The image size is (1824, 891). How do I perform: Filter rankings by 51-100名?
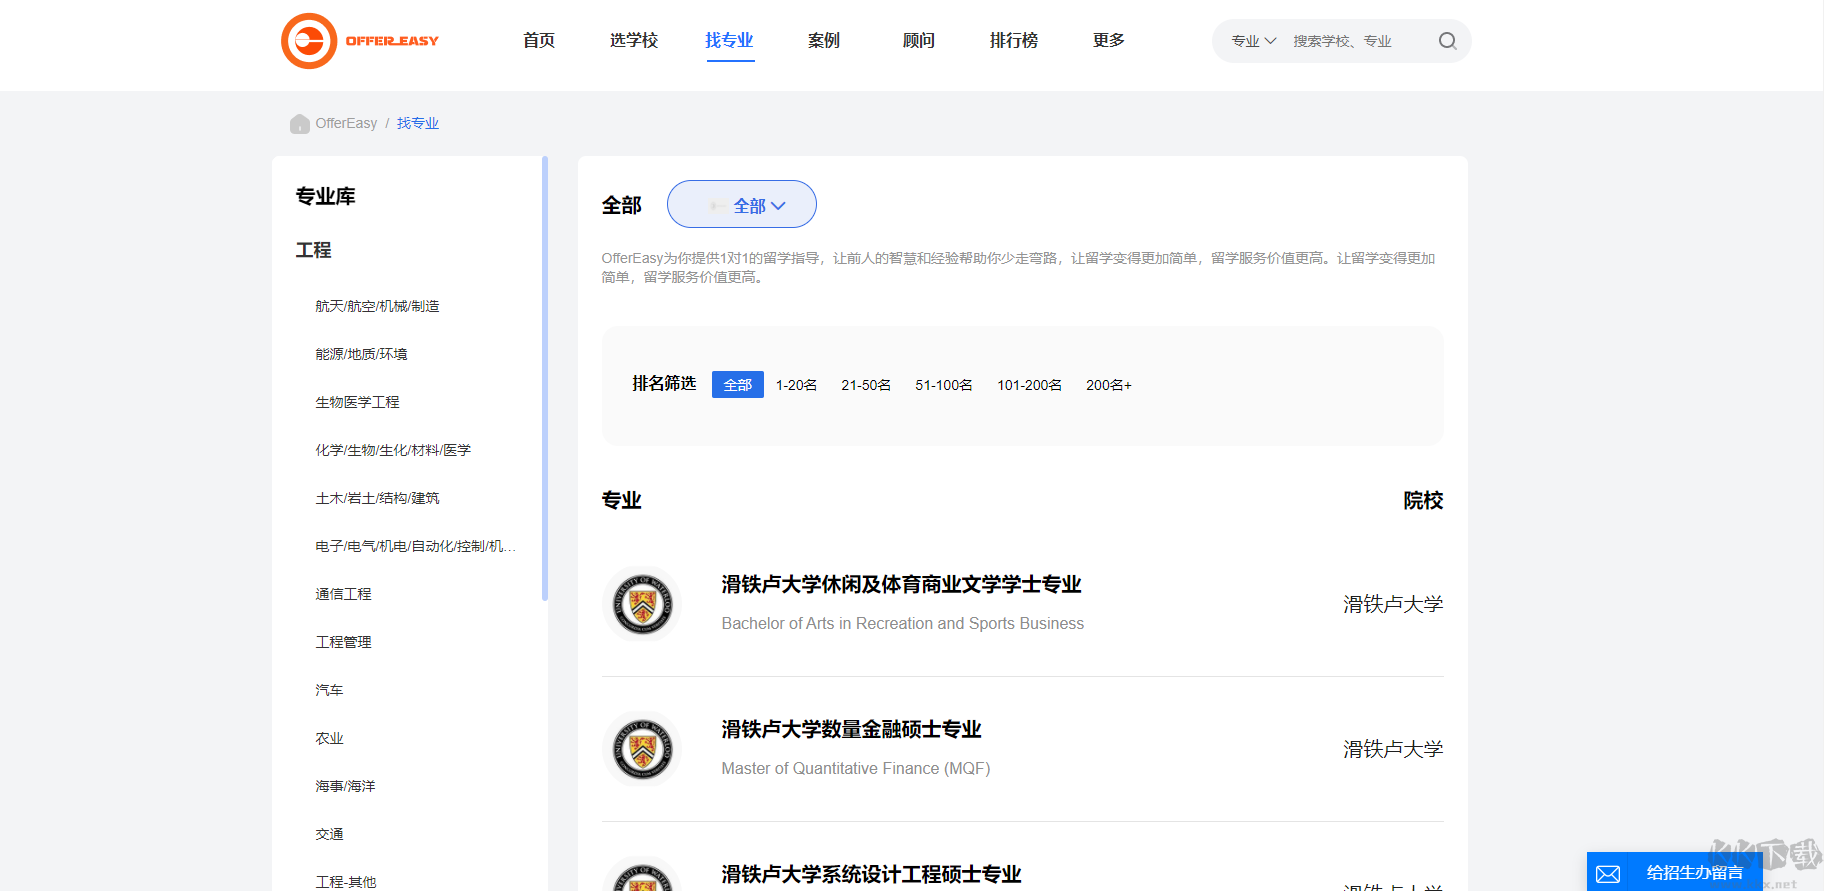[943, 385]
